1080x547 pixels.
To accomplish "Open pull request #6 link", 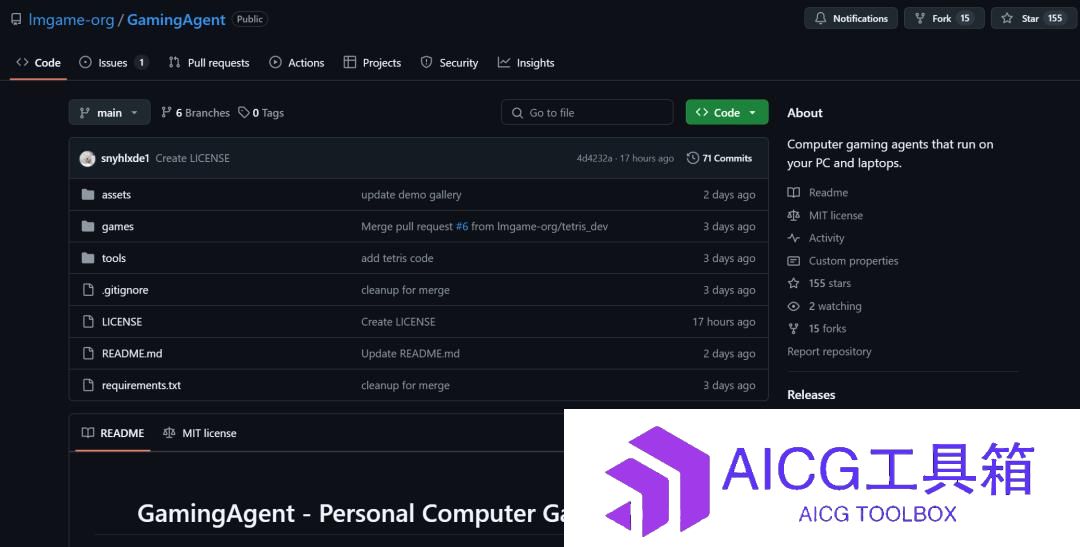I will (461, 227).
